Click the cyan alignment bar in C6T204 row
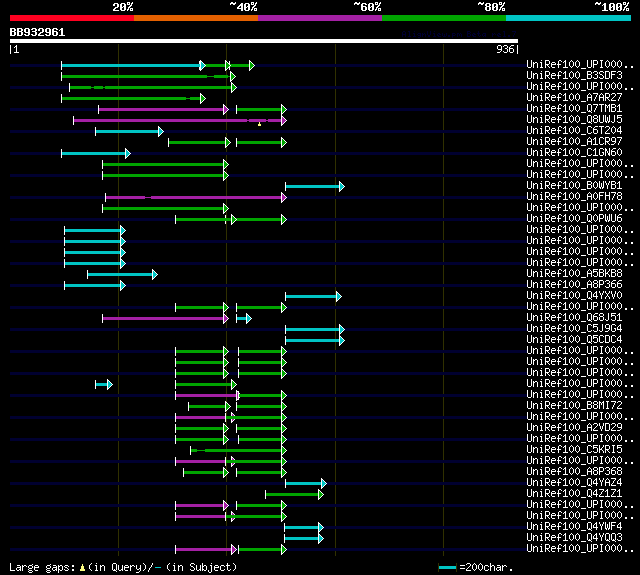Viewport: 640px width, 575px height. pyautogui.click(x=127, y=131)
